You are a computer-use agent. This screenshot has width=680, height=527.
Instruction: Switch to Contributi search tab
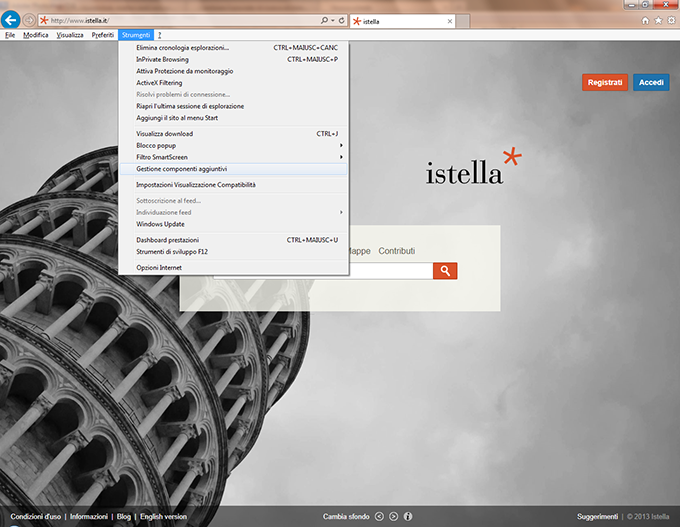pyautogui.click(x=396, y=251)
